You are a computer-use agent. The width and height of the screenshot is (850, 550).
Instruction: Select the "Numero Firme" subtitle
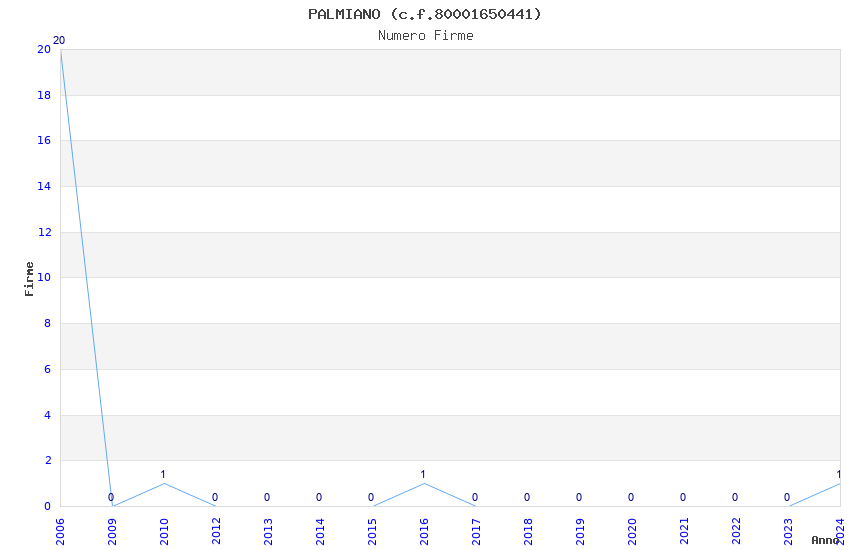(426, 36)
